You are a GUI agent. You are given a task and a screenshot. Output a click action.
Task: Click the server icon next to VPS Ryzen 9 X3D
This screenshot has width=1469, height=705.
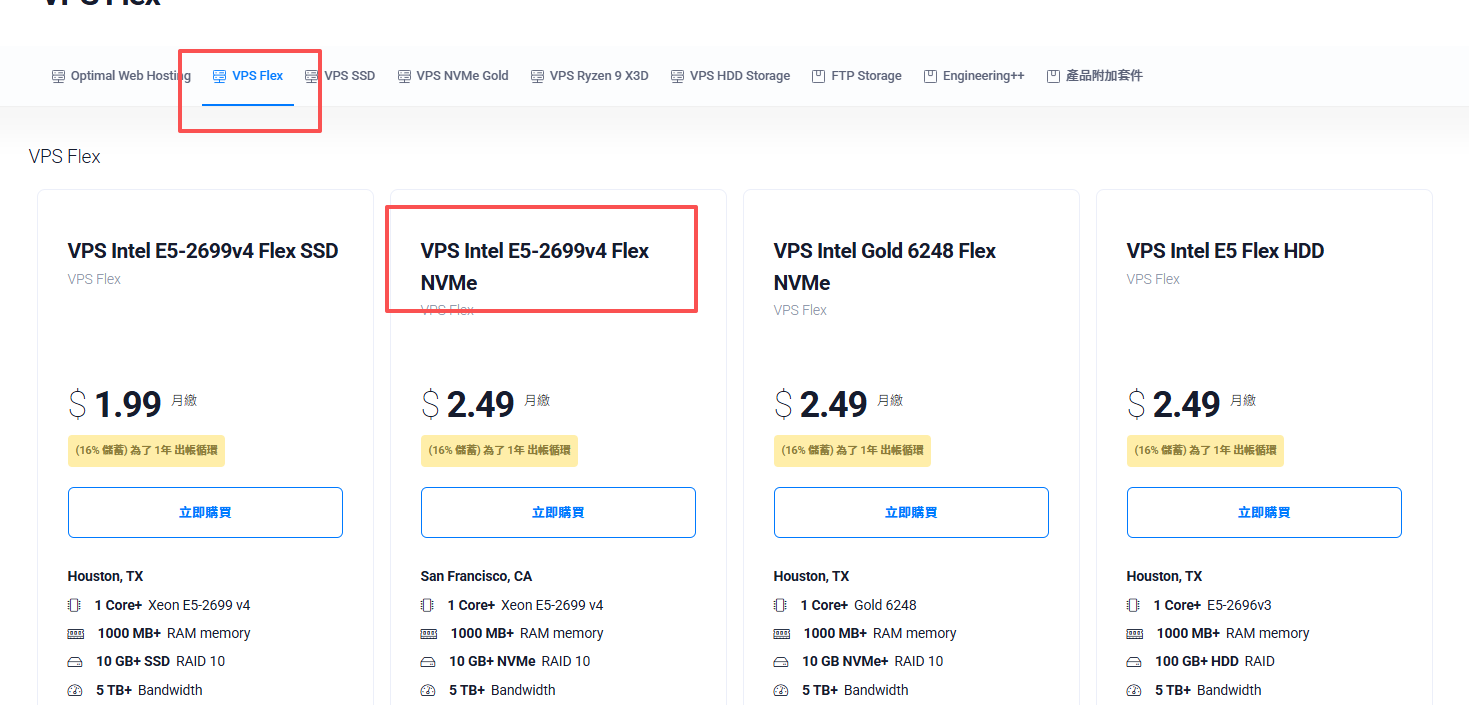(x=535, y=75)
